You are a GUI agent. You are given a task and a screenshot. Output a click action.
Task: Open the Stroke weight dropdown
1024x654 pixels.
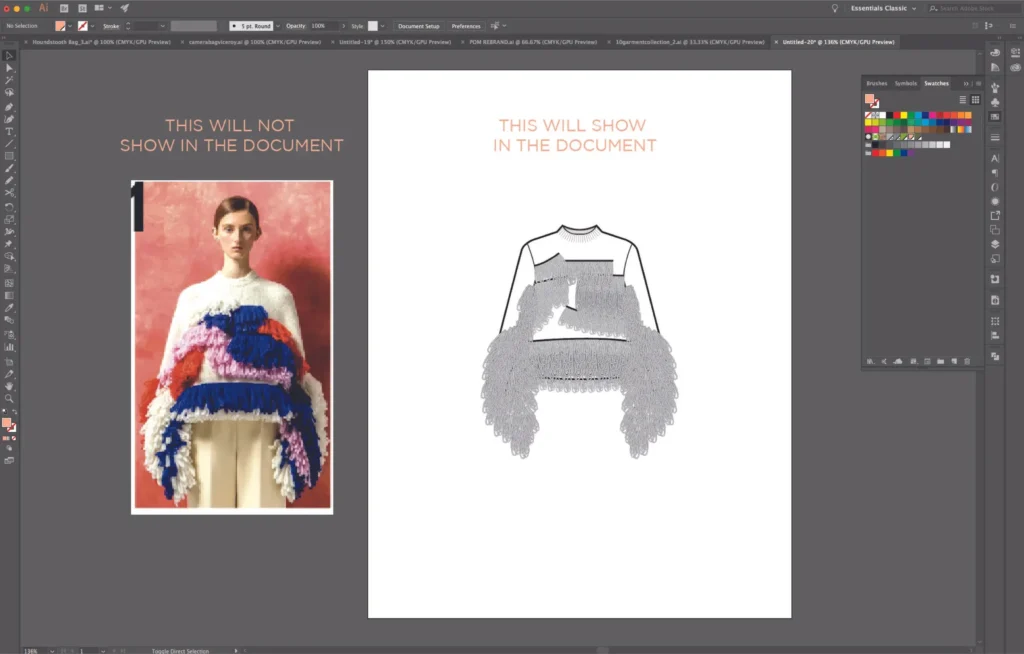point(162,25)
